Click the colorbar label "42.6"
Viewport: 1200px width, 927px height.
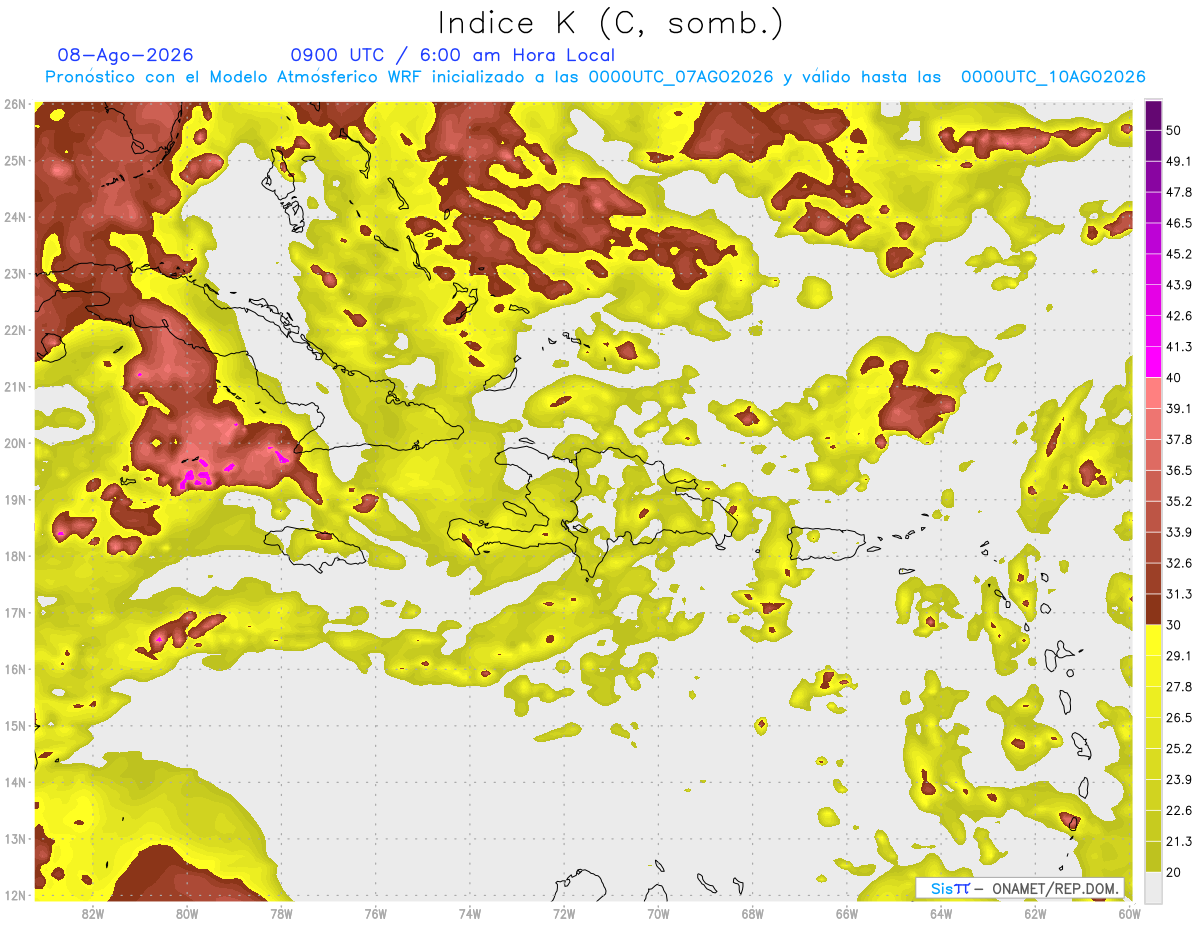(x=1178, y=316)
